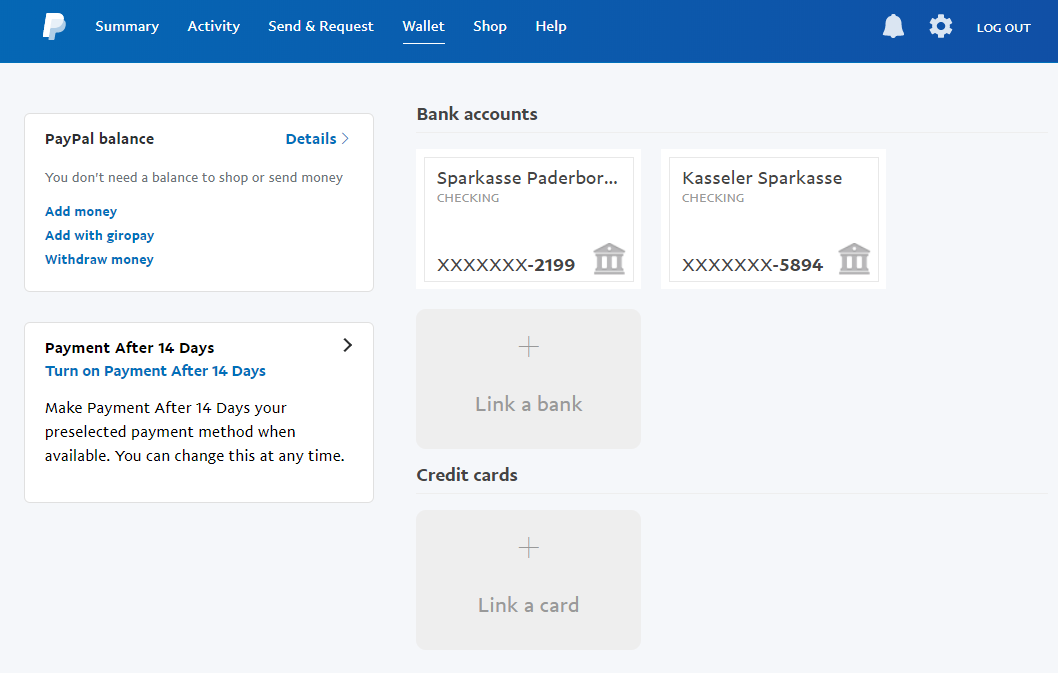This screenshot has width=1058, height=673.
Task: Open PayPal balance Details link
Action: [311, 138]
